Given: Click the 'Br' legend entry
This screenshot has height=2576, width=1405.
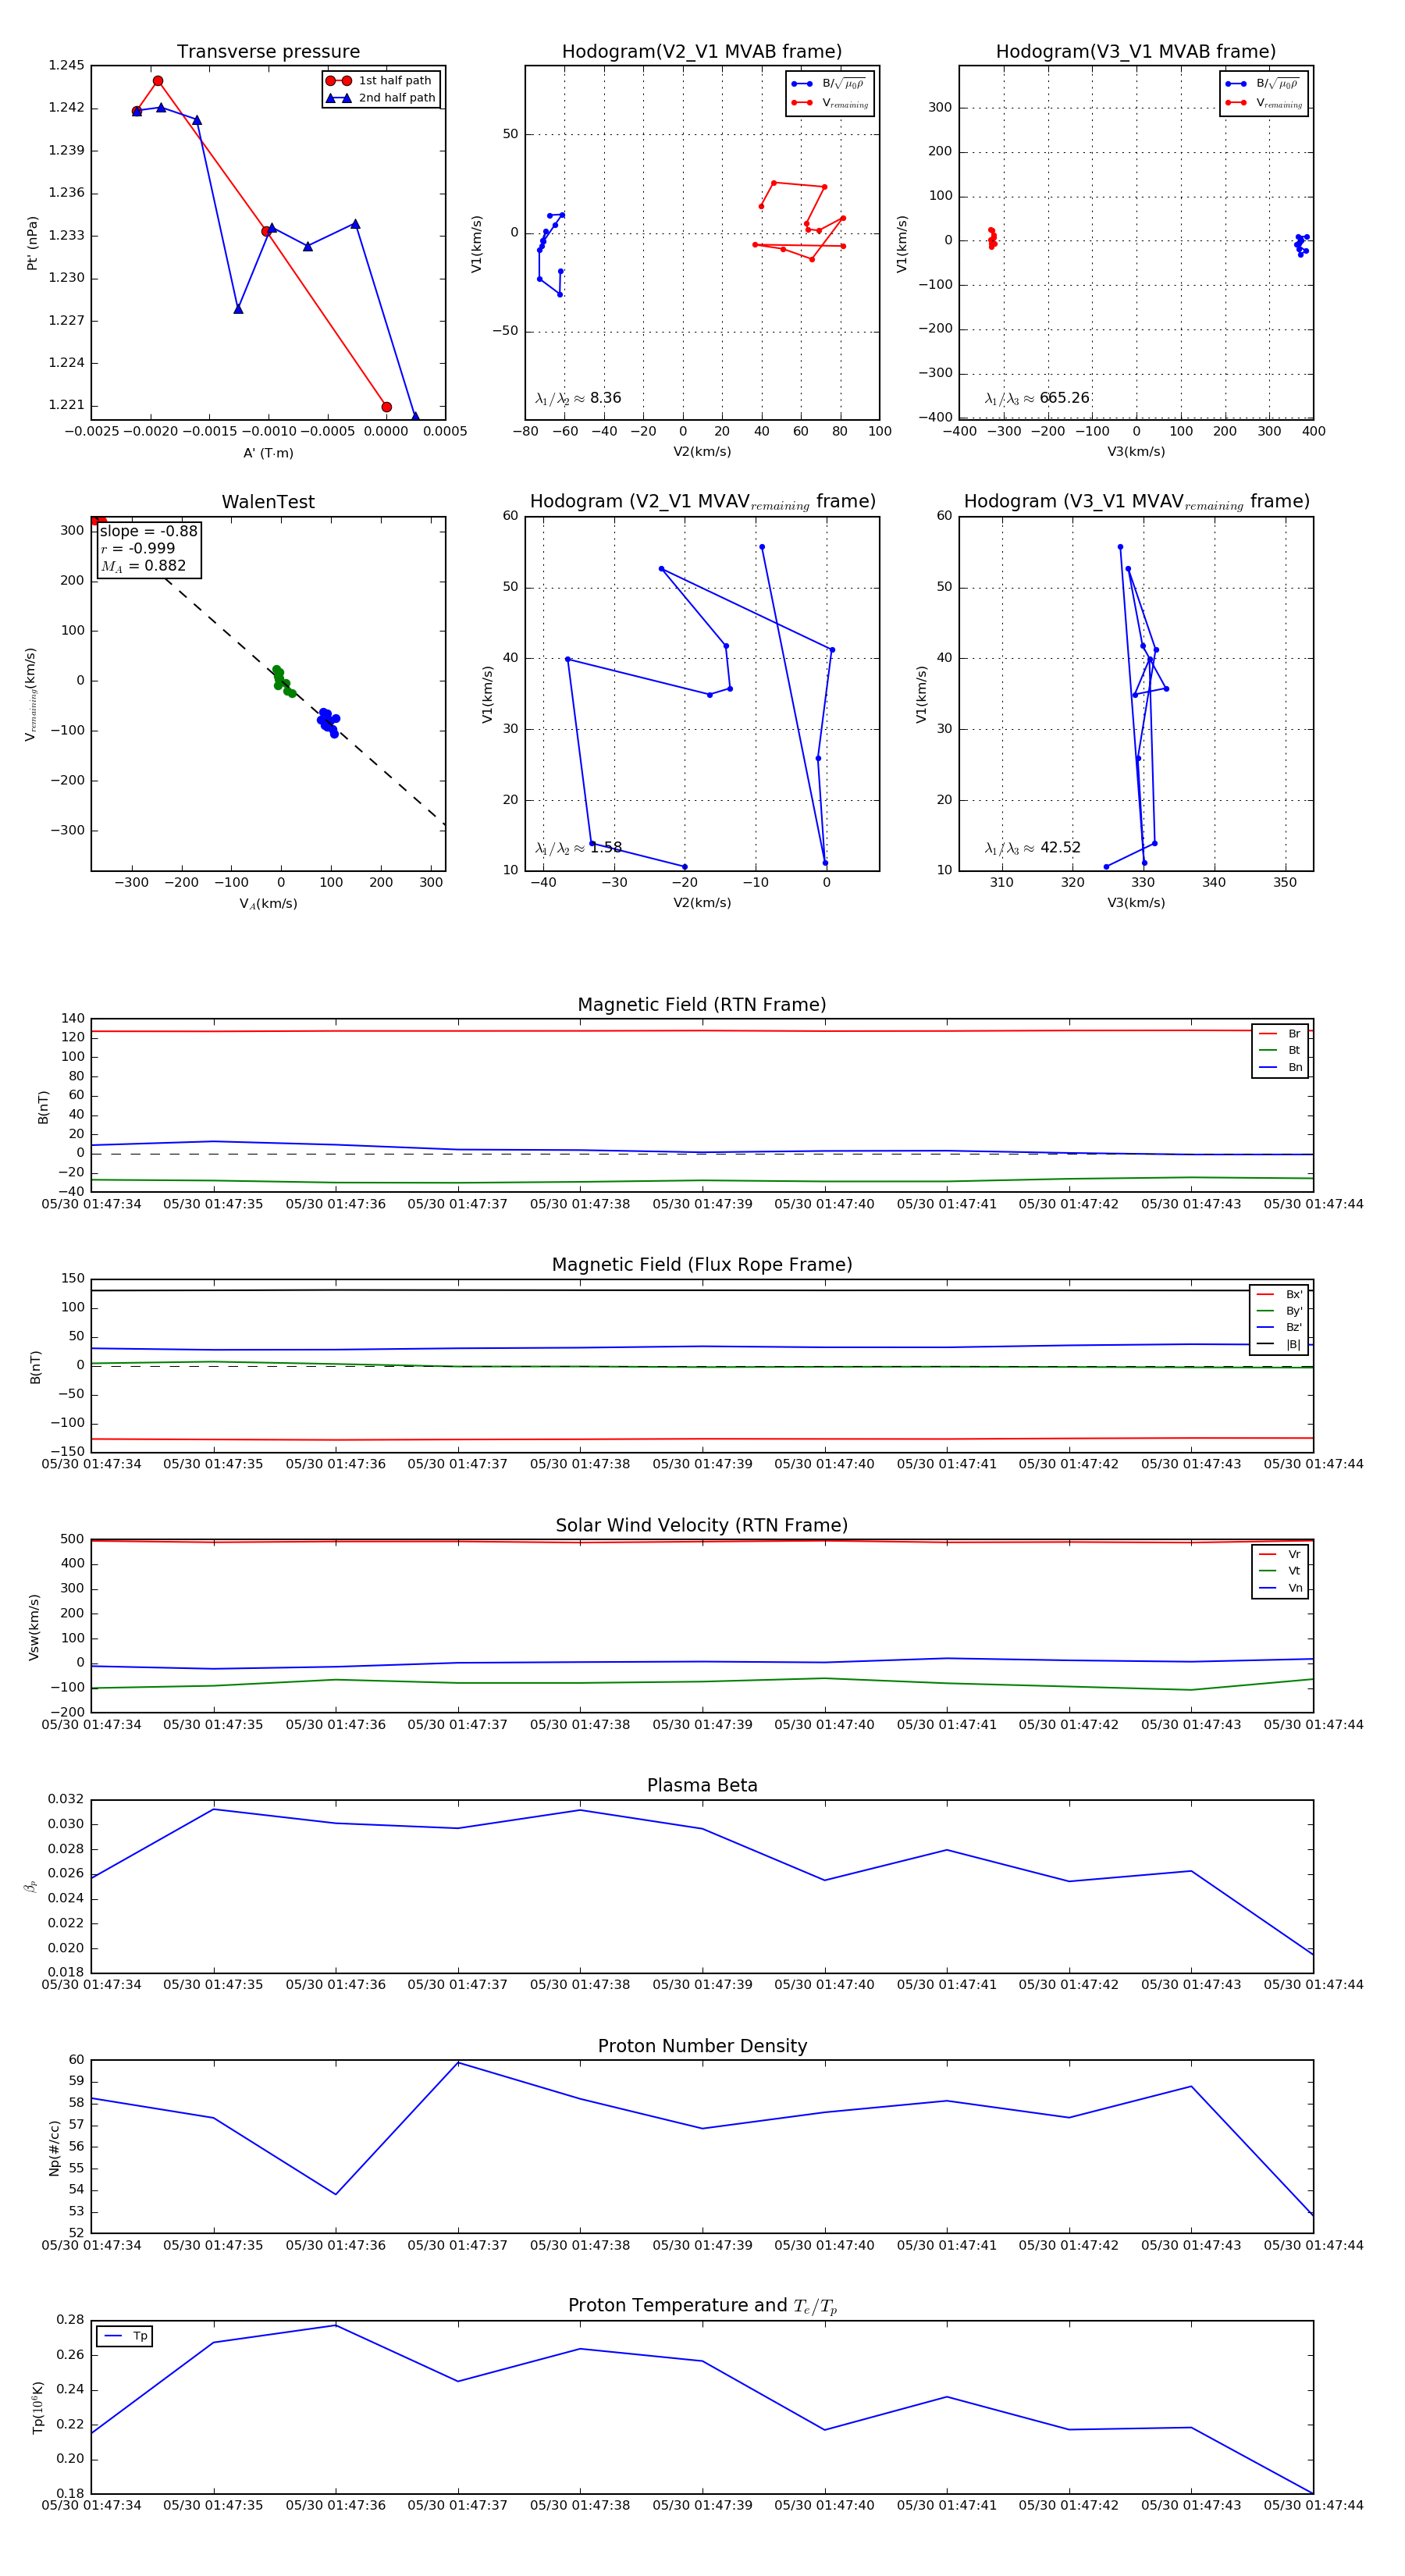Looking at the screenshot, I should (1281, 1034).
